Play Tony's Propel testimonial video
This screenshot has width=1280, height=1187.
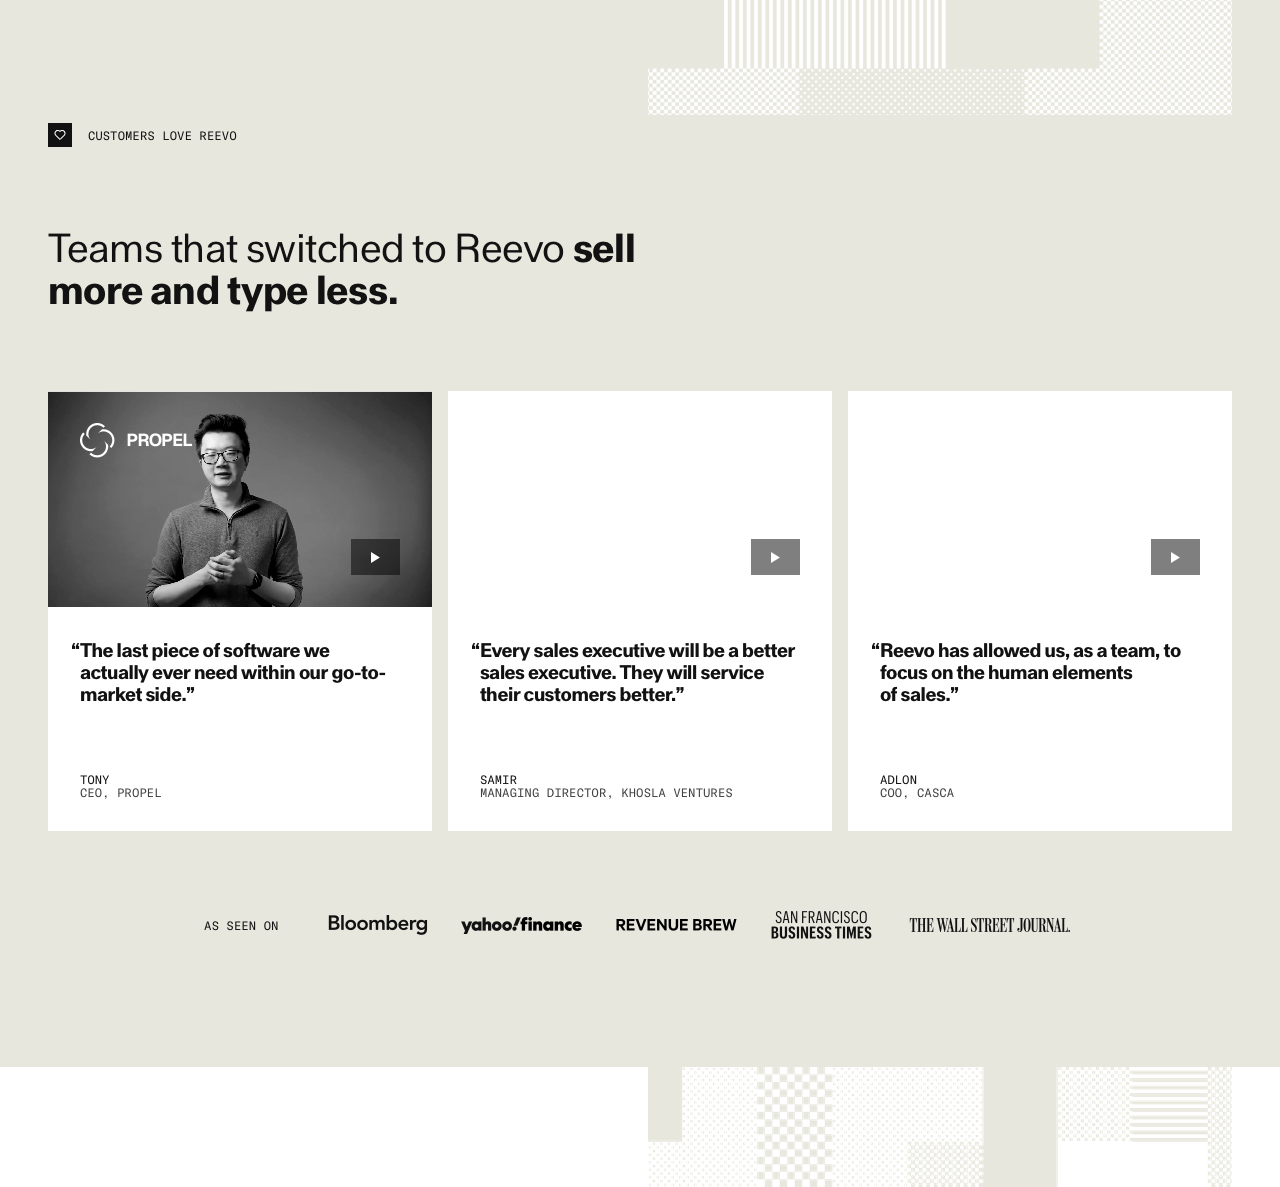pyautogui.click(x=375, y=557)
